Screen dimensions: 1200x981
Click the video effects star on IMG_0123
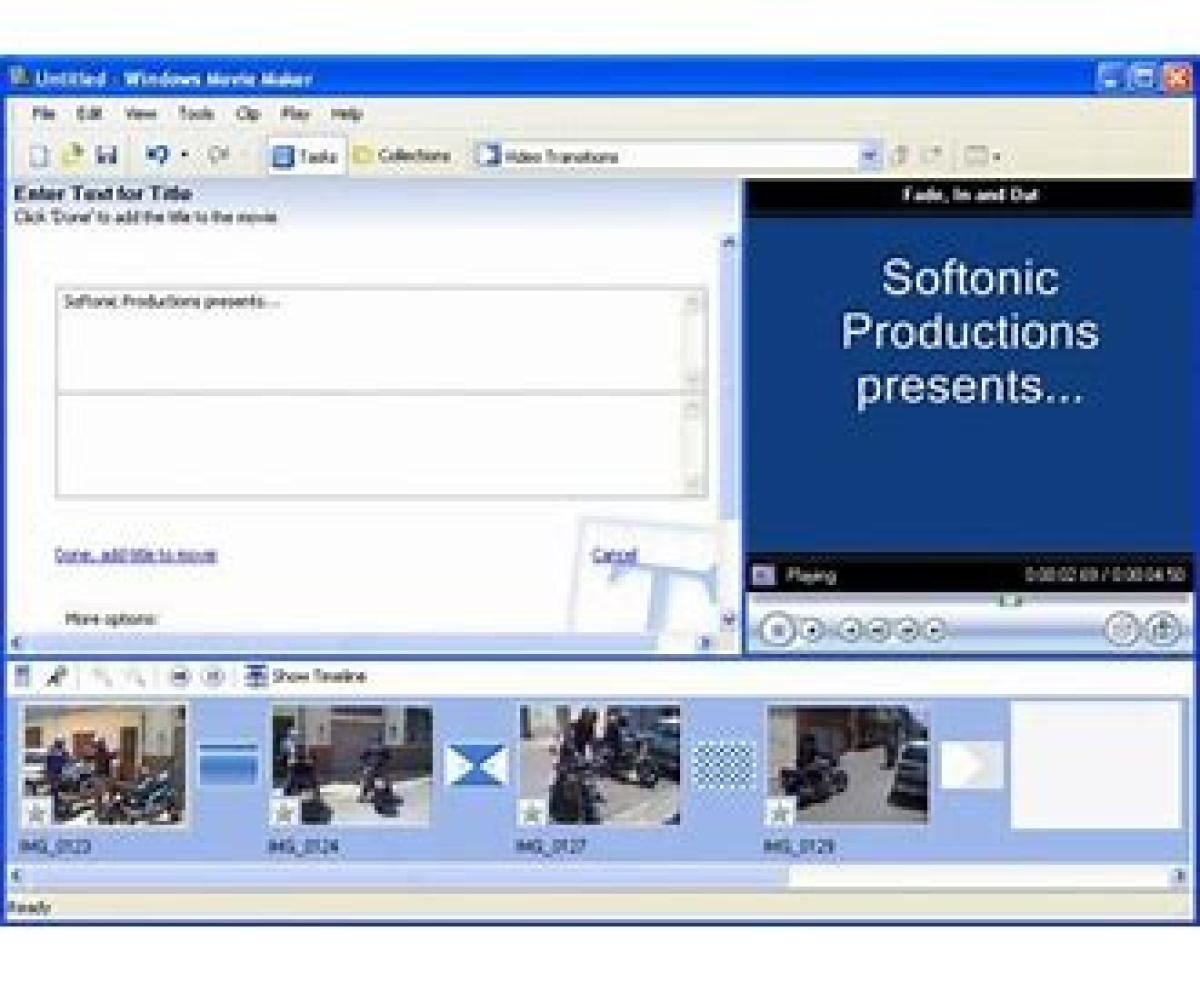coord(36,812)
